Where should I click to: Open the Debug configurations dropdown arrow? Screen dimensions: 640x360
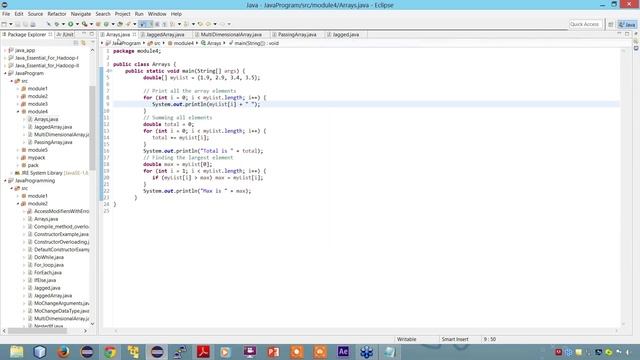tap(63, 24)
